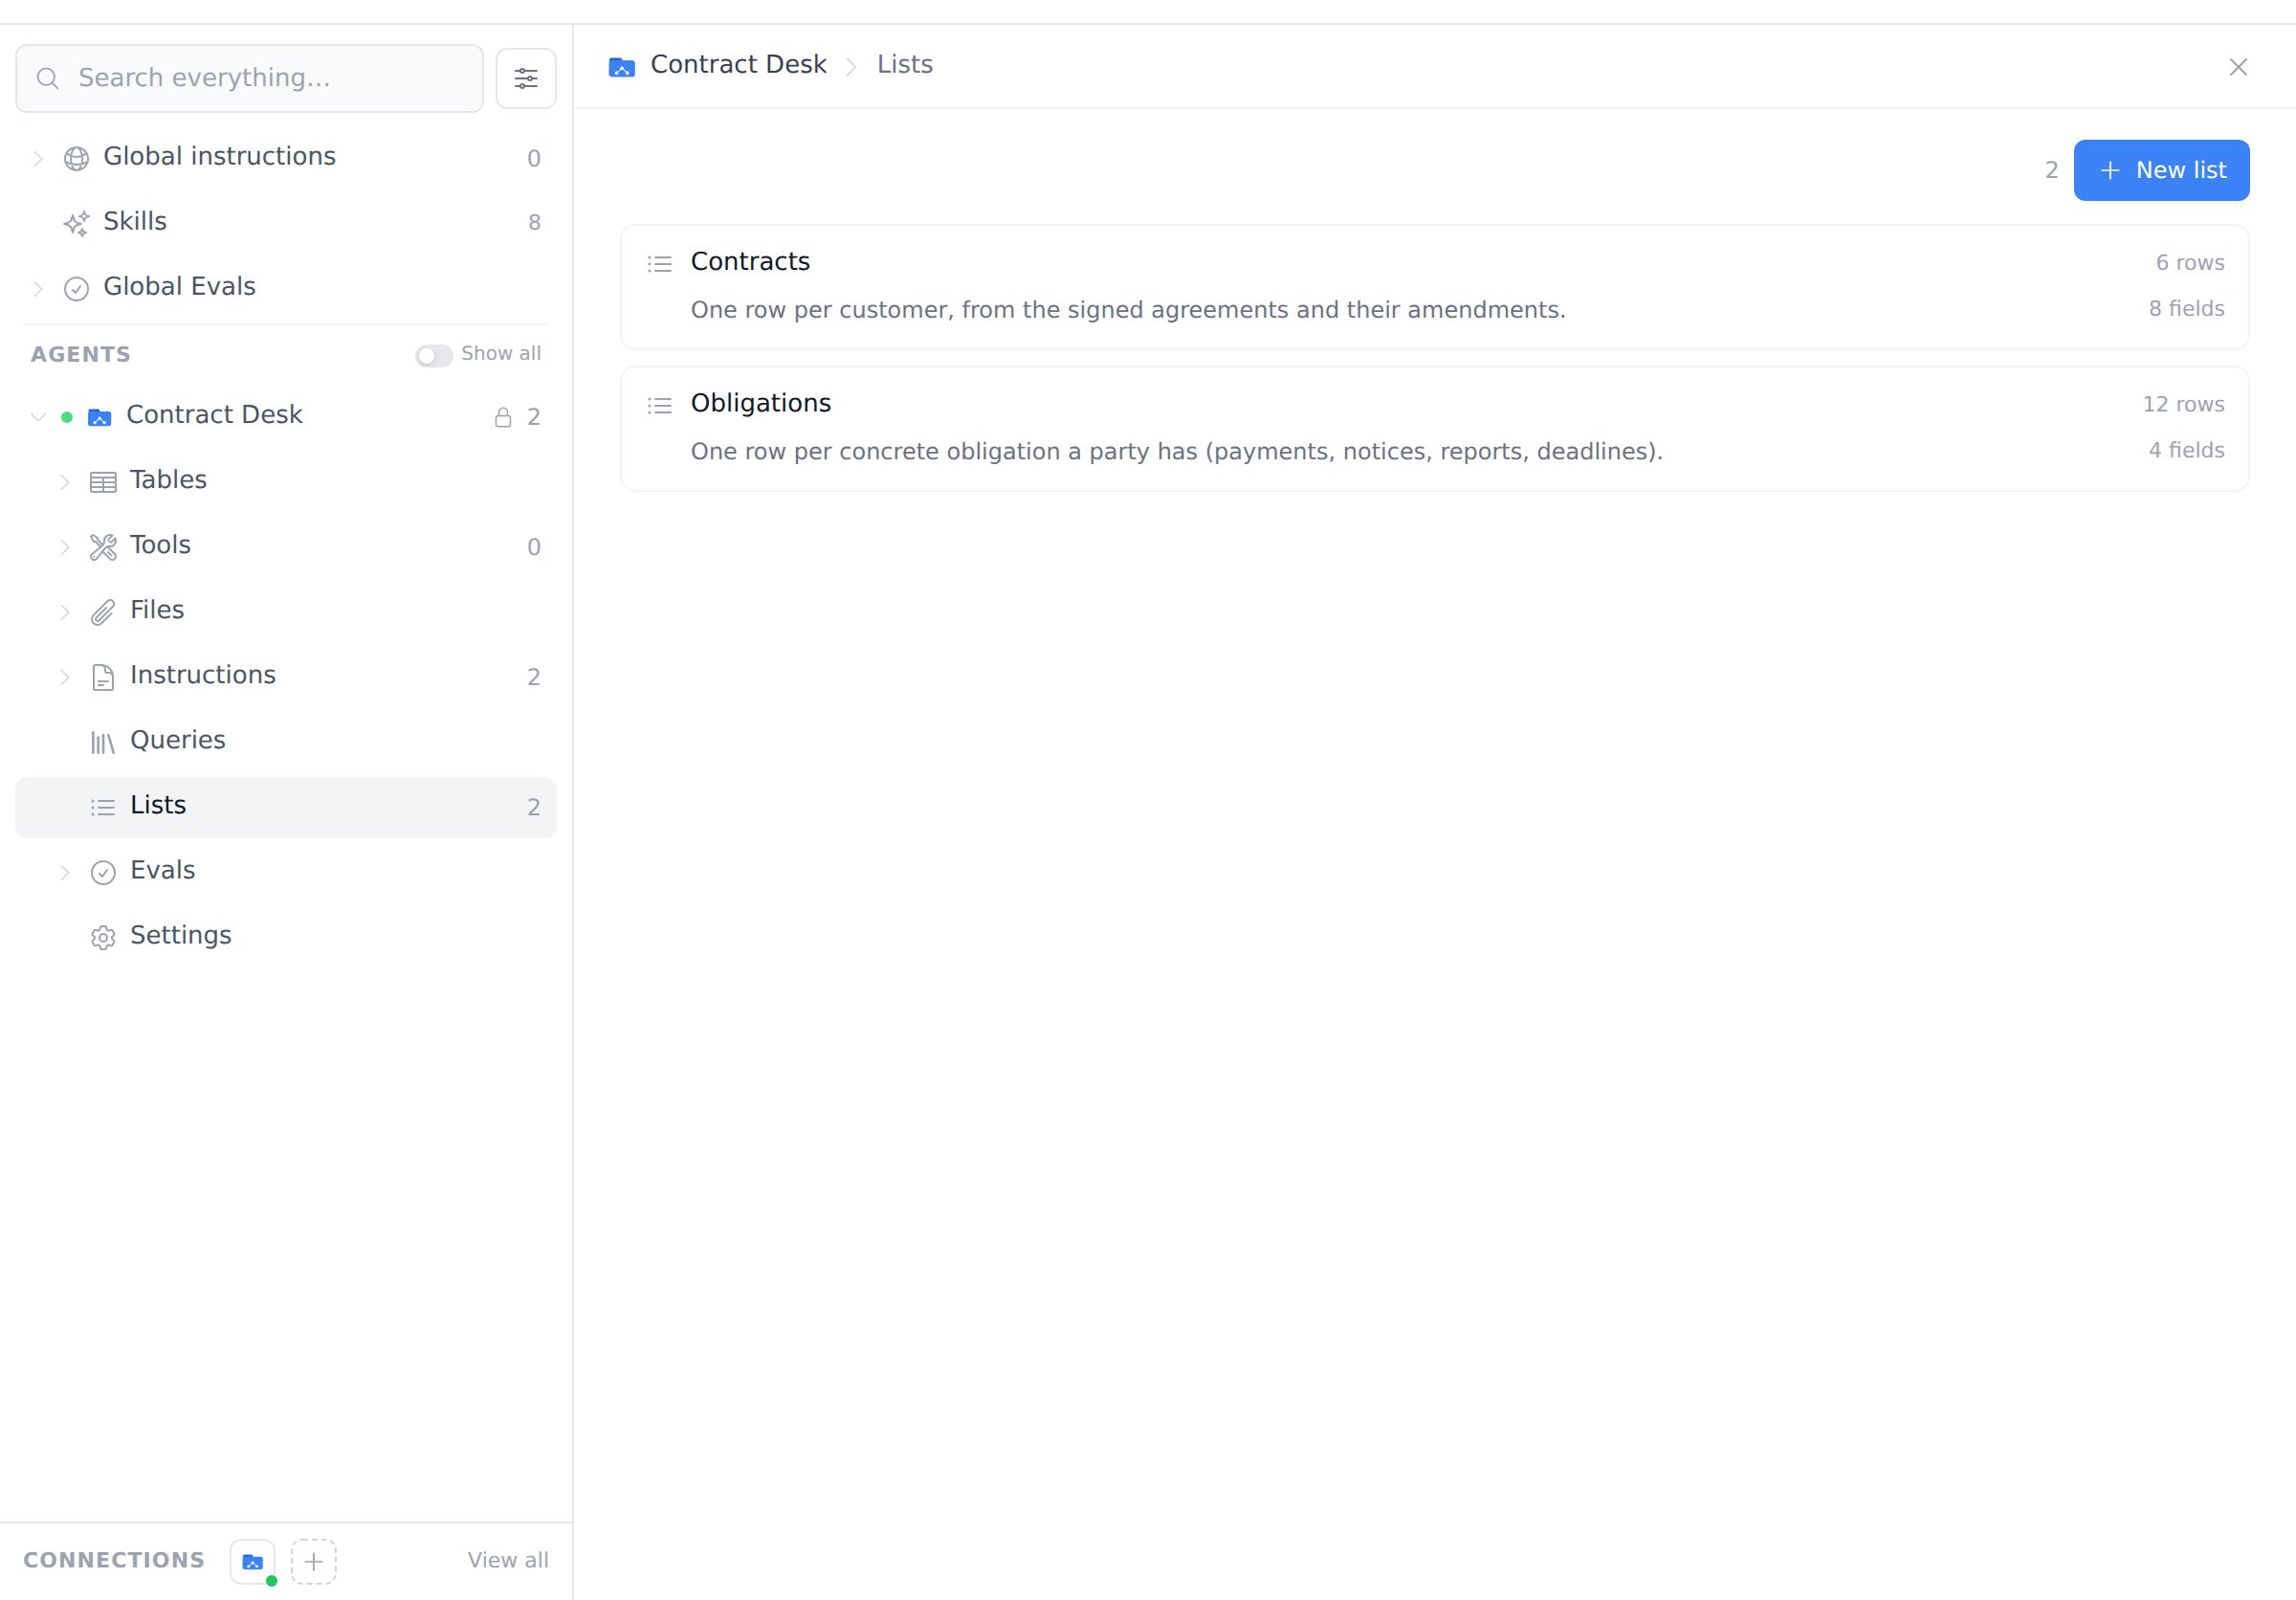Open the Instructions section label

pos(203,675)
